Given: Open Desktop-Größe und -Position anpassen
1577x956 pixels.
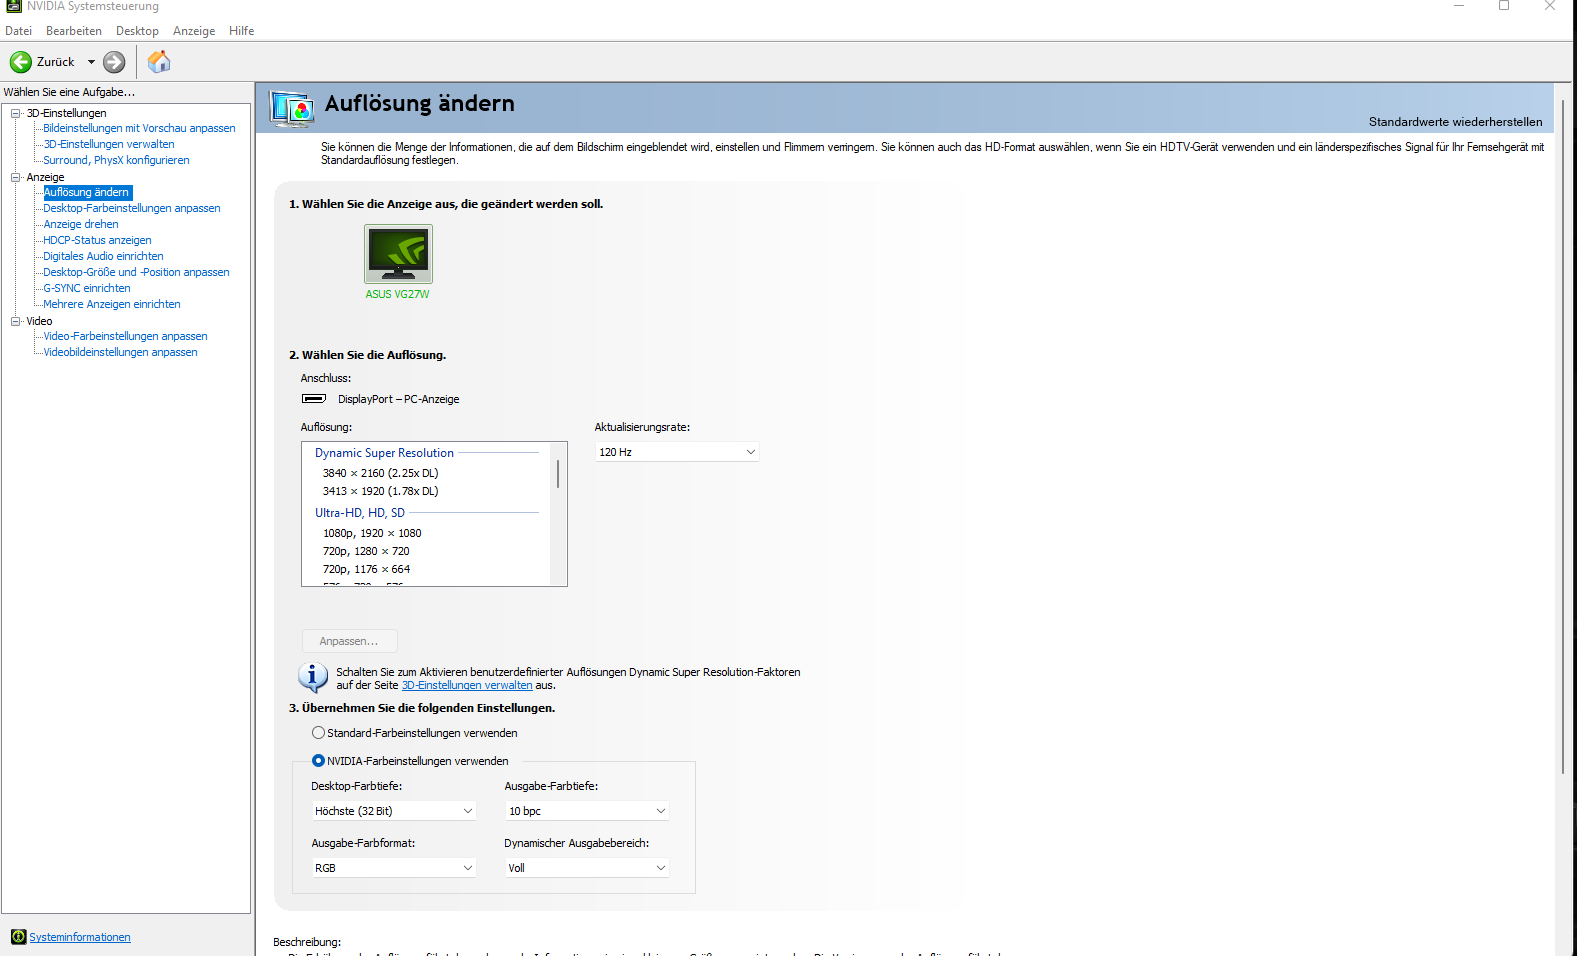Looking at the screenshot, I should [136, 272].
